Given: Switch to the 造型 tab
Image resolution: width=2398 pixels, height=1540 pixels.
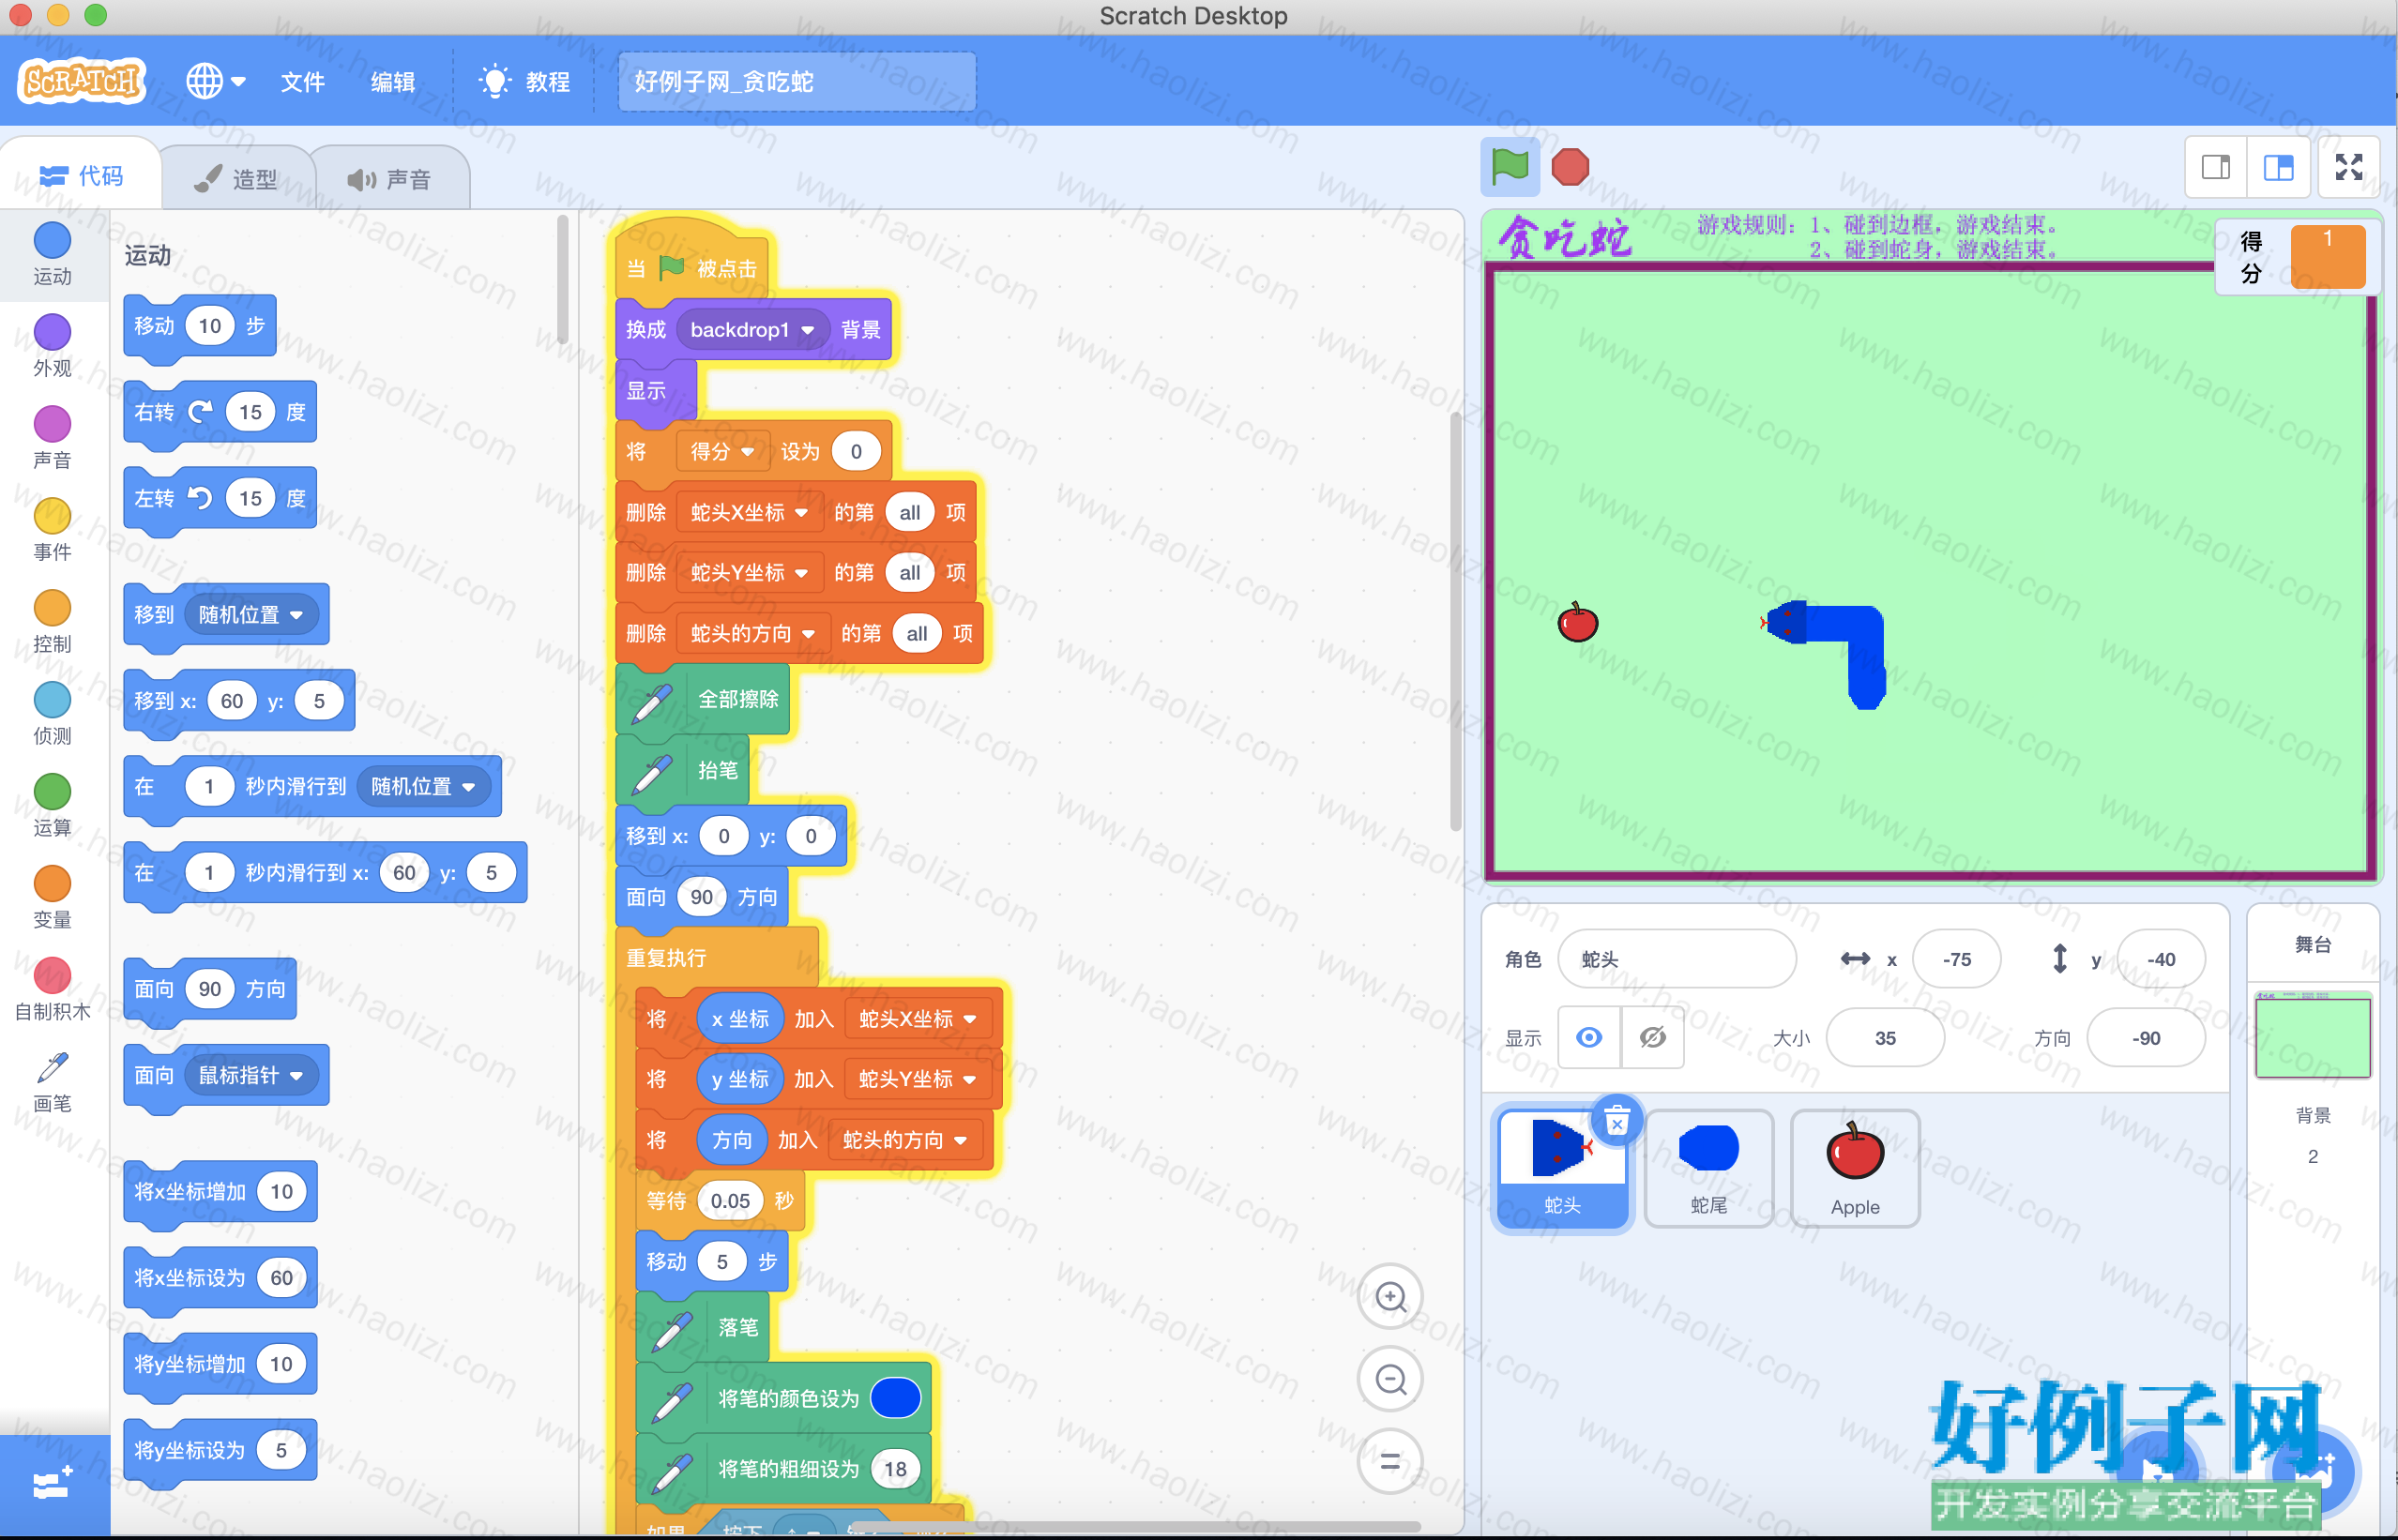Looking at the screenshot, I should coord(236,179).
